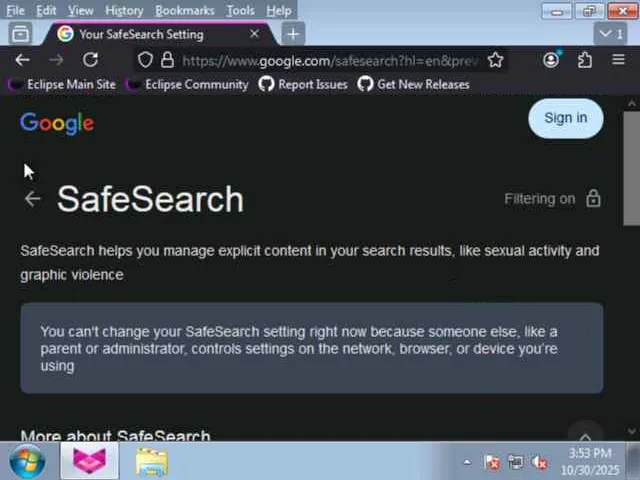Open the Windows Start button
This screenshot has height=480, width=640.
tap(27, 461)
